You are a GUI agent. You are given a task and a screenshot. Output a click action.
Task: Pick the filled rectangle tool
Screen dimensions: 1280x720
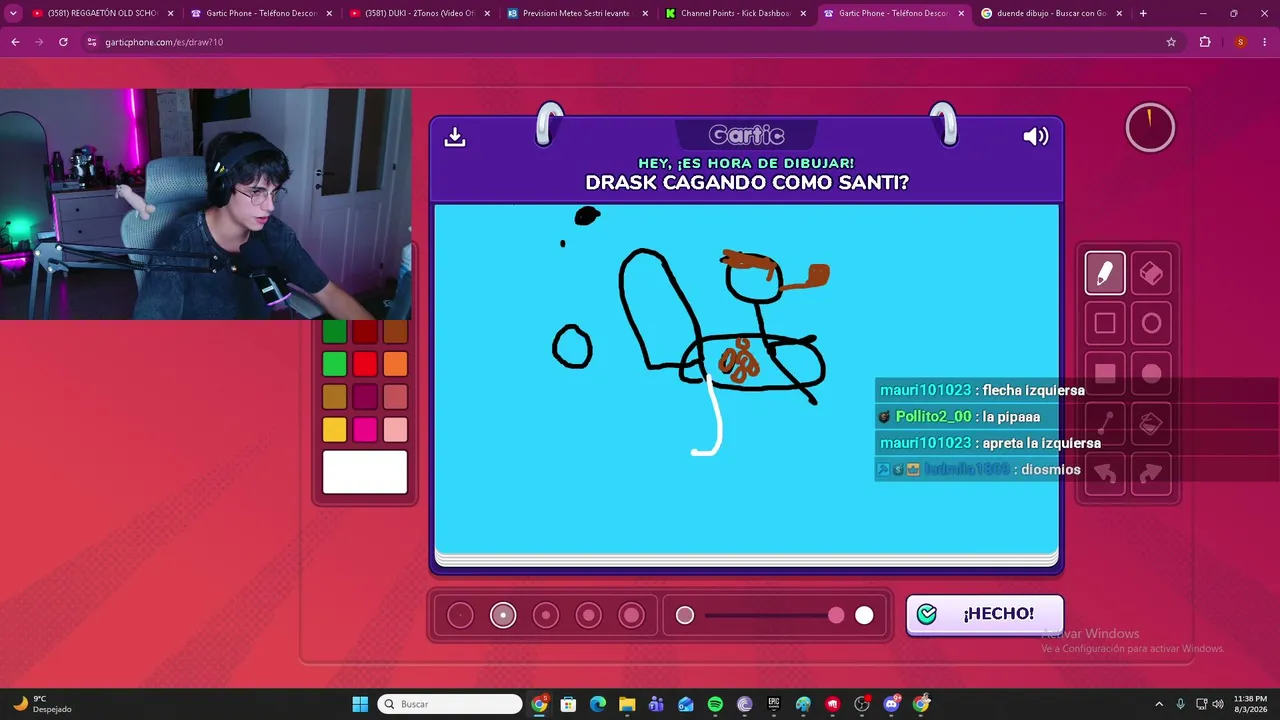(x=1105, y=373)
